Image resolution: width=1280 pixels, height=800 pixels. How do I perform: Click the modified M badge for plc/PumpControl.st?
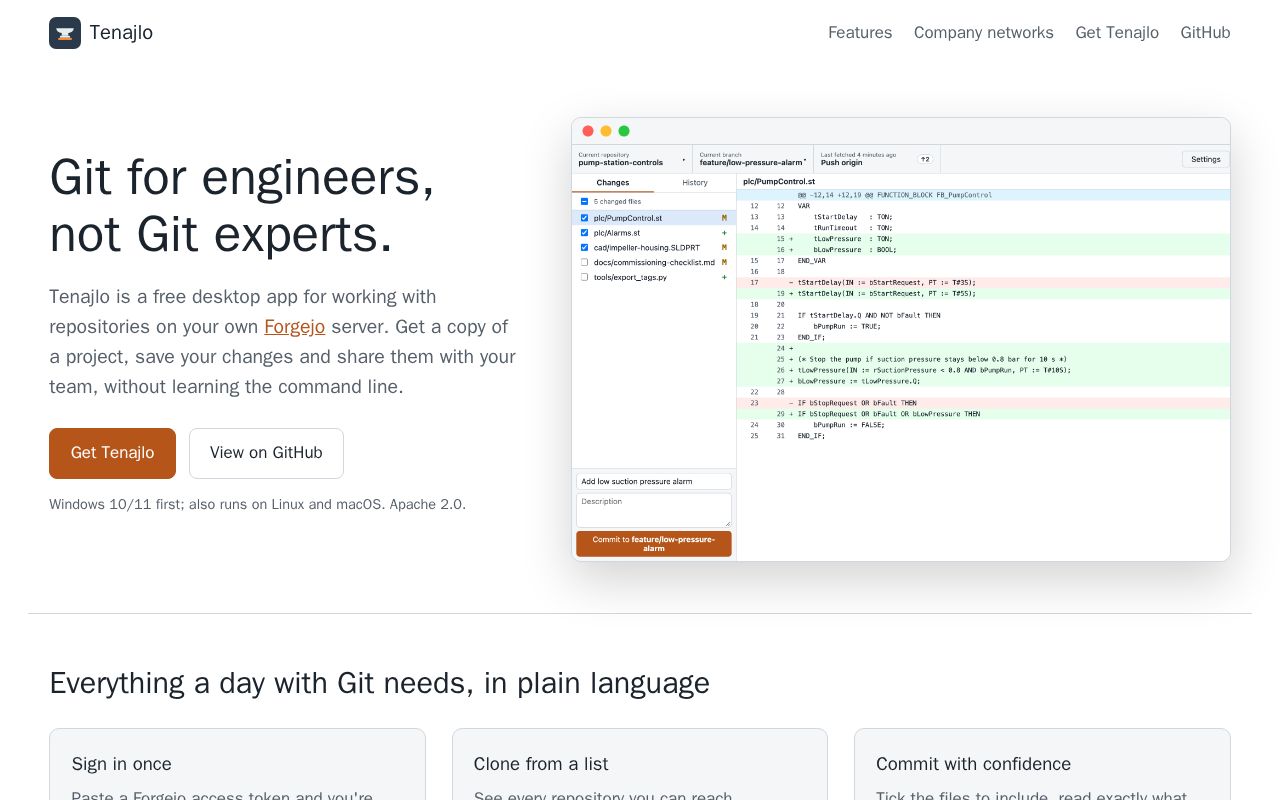pyautogui.click(x=724, y=218)
